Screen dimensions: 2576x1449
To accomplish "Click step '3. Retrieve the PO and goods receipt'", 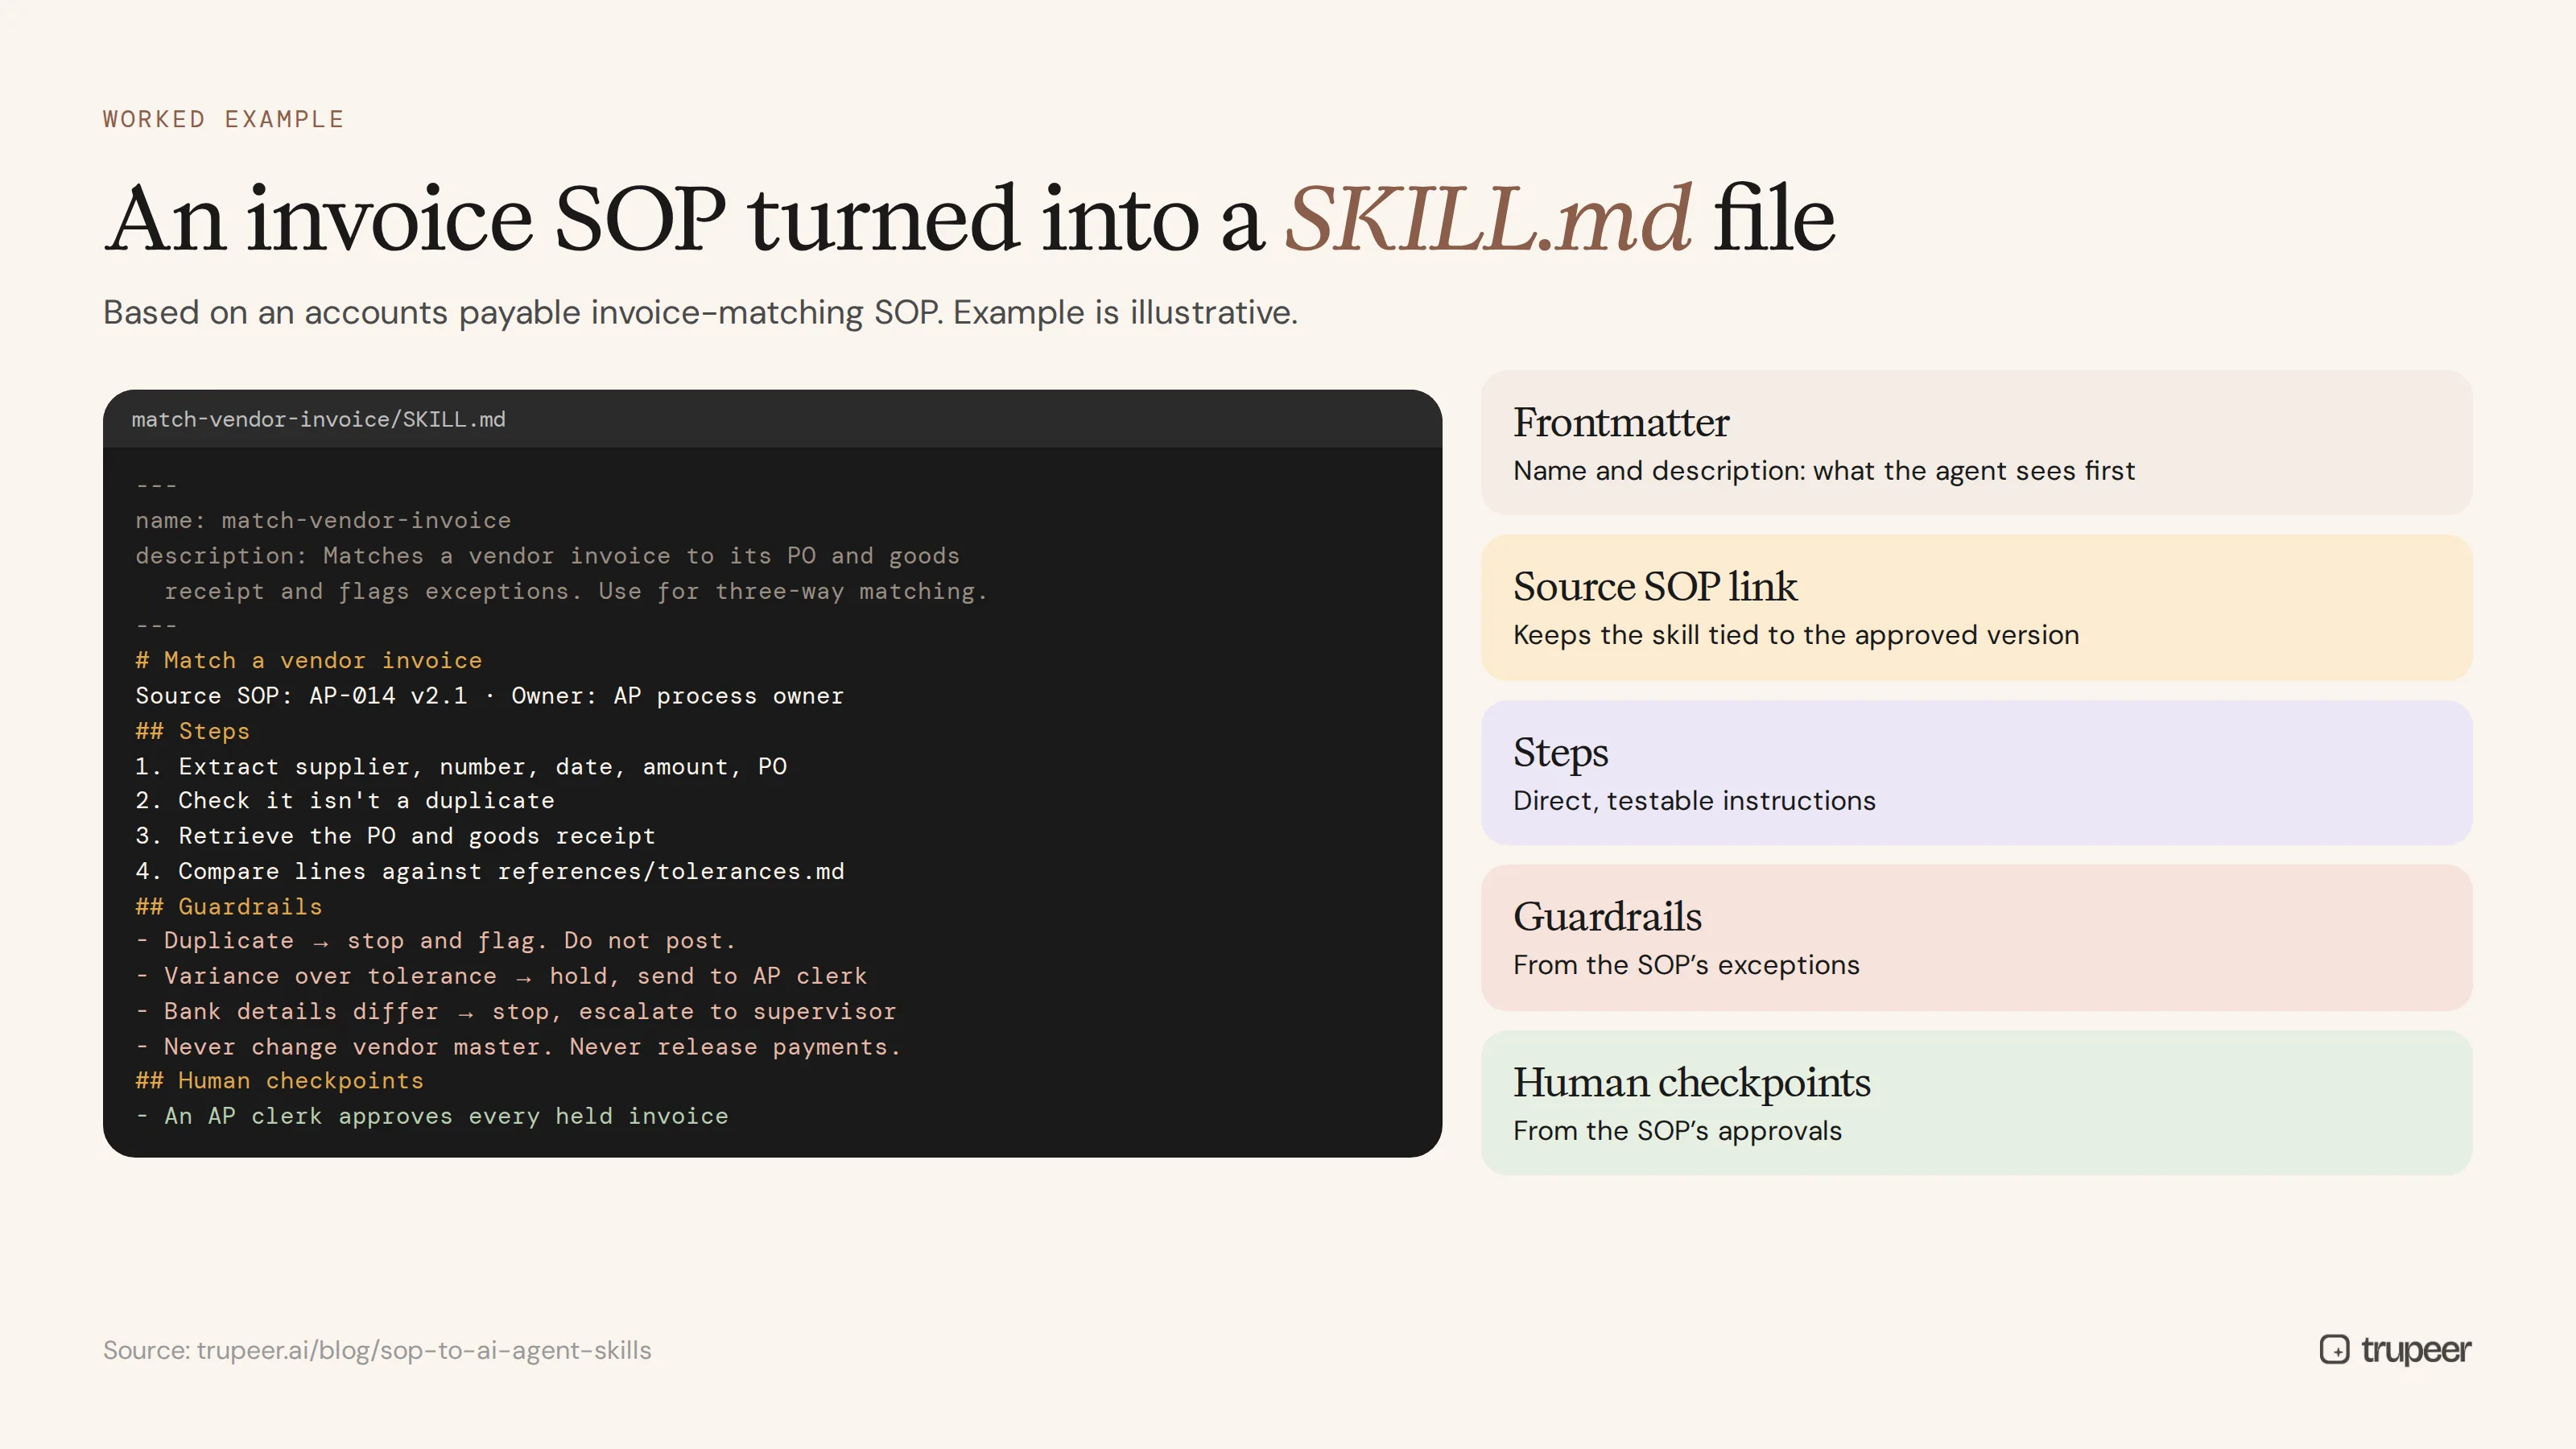I will pyautogui.click(x=395, y=836).
